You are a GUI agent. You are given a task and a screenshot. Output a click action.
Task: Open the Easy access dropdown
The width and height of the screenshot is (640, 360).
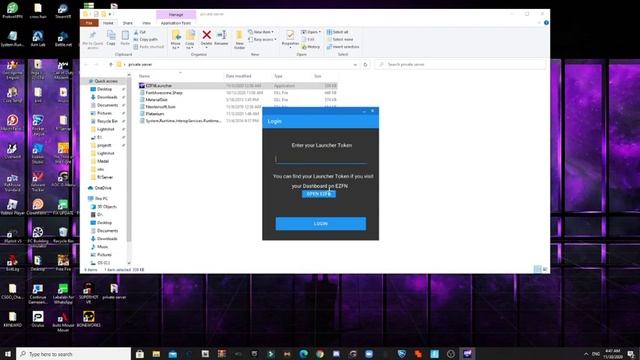tap(262, 39)
